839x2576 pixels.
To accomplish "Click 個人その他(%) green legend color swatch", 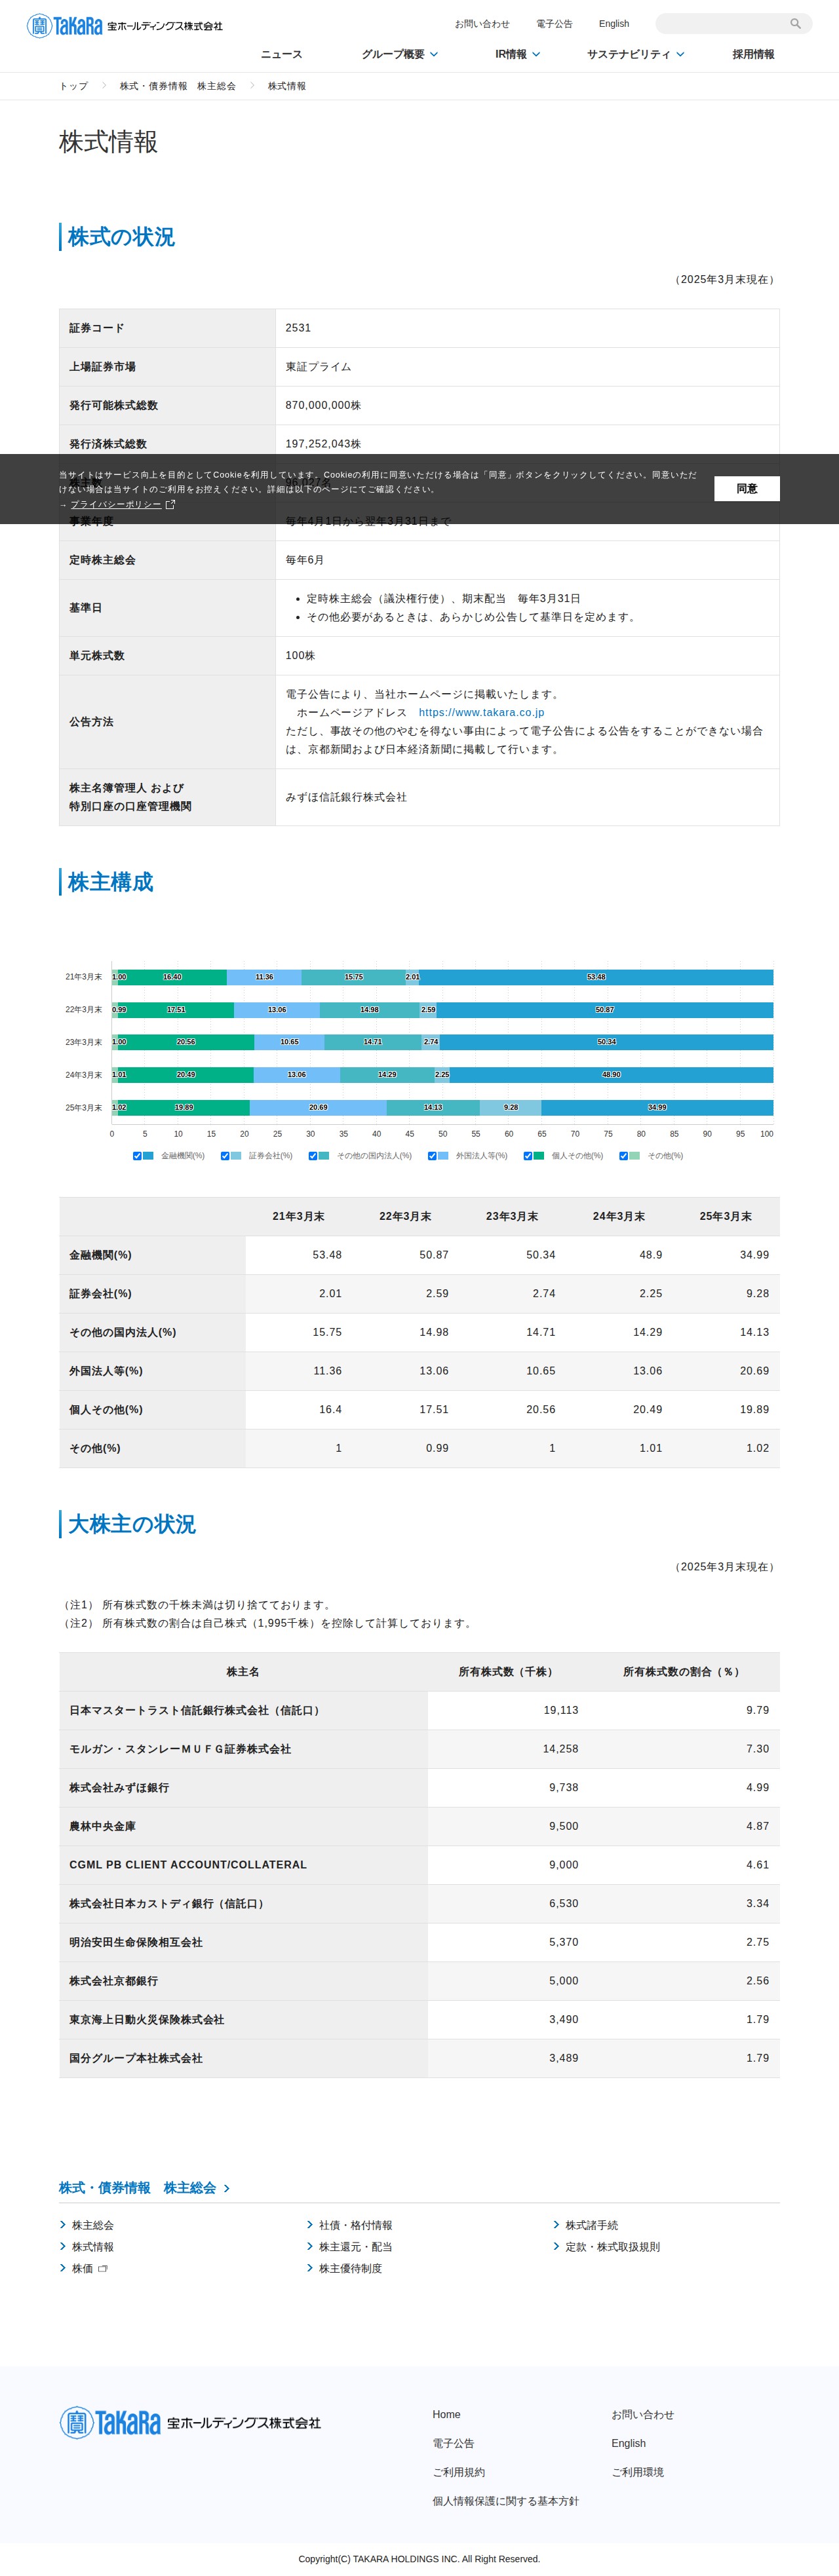I will [539, 1156].
